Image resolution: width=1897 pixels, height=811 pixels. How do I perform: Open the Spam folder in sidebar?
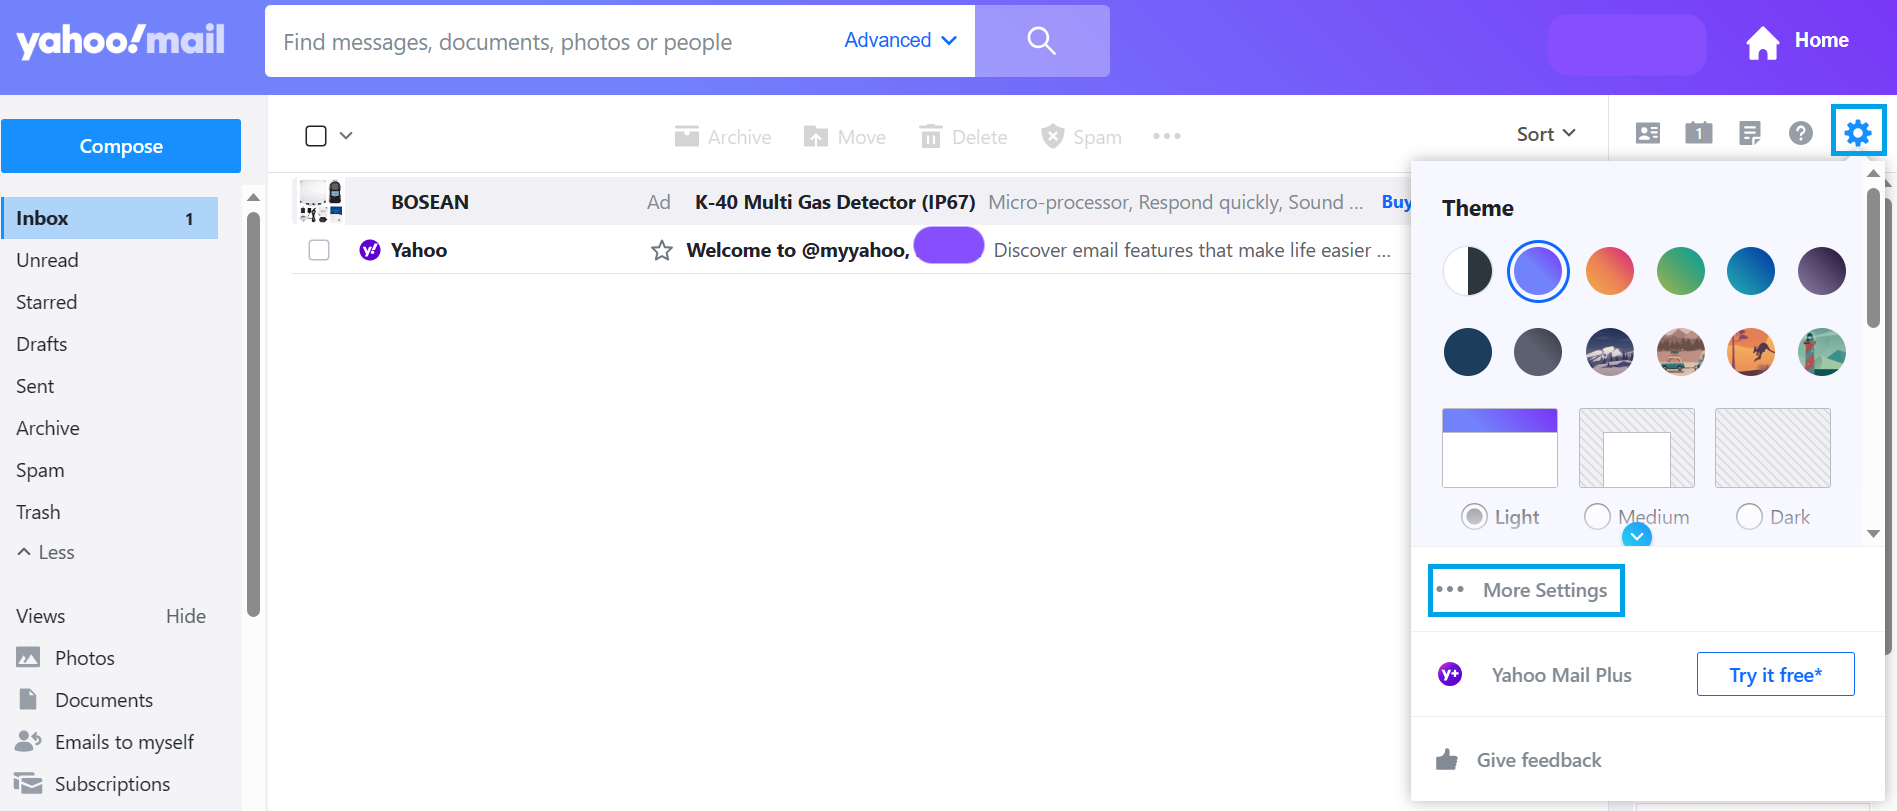click(x=40, y=470)
